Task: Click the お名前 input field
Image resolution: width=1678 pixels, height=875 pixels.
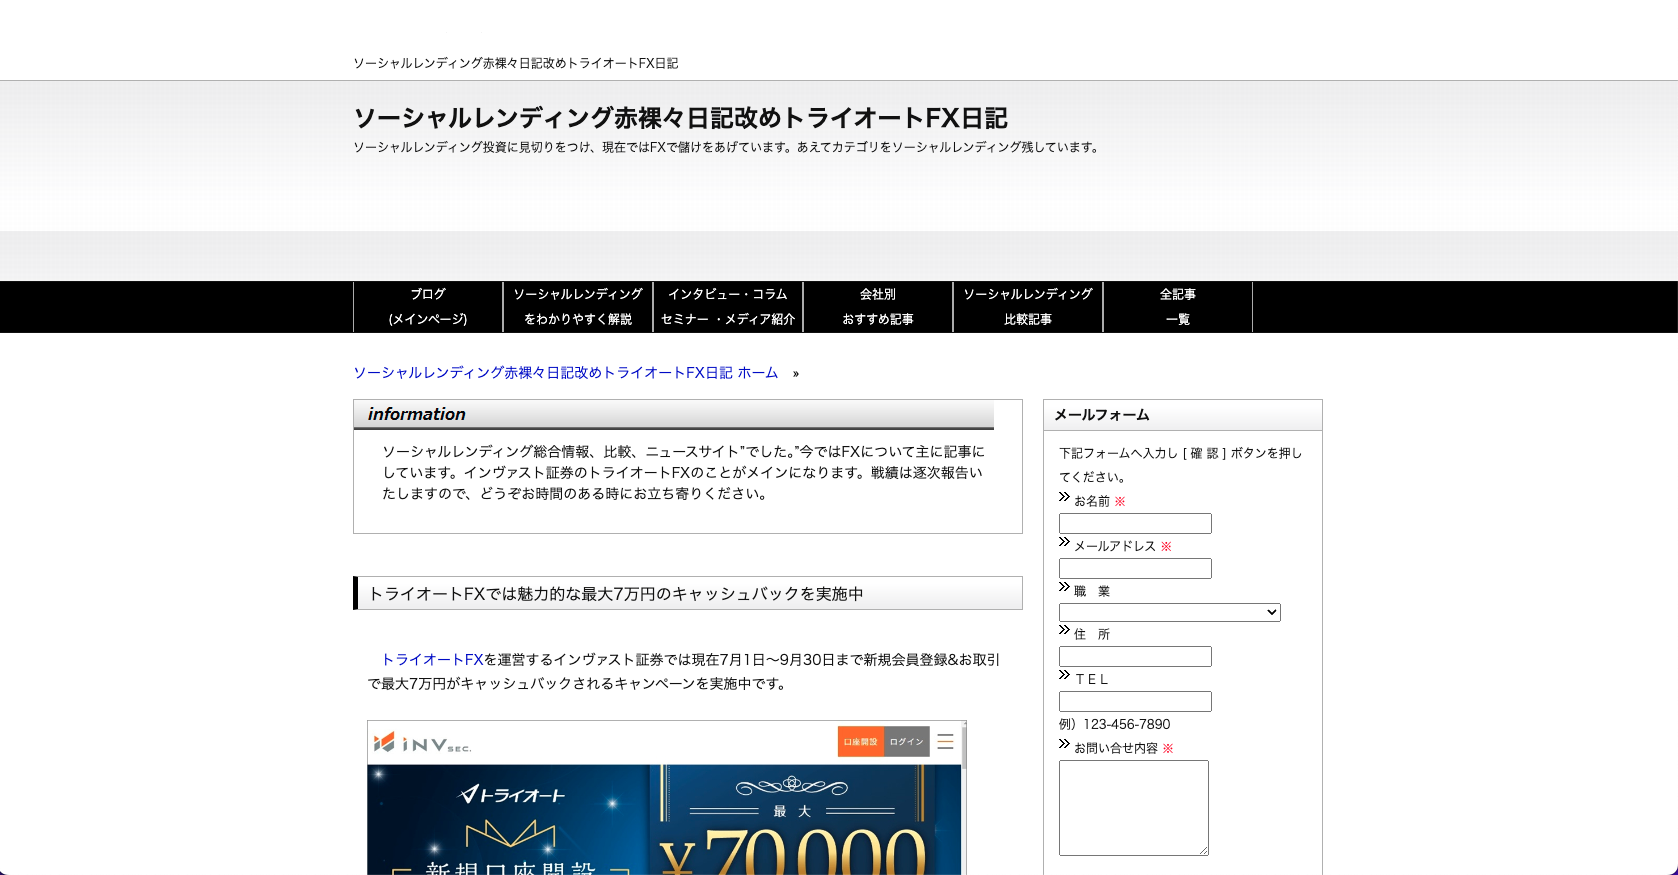Action: coord(1135,523)
